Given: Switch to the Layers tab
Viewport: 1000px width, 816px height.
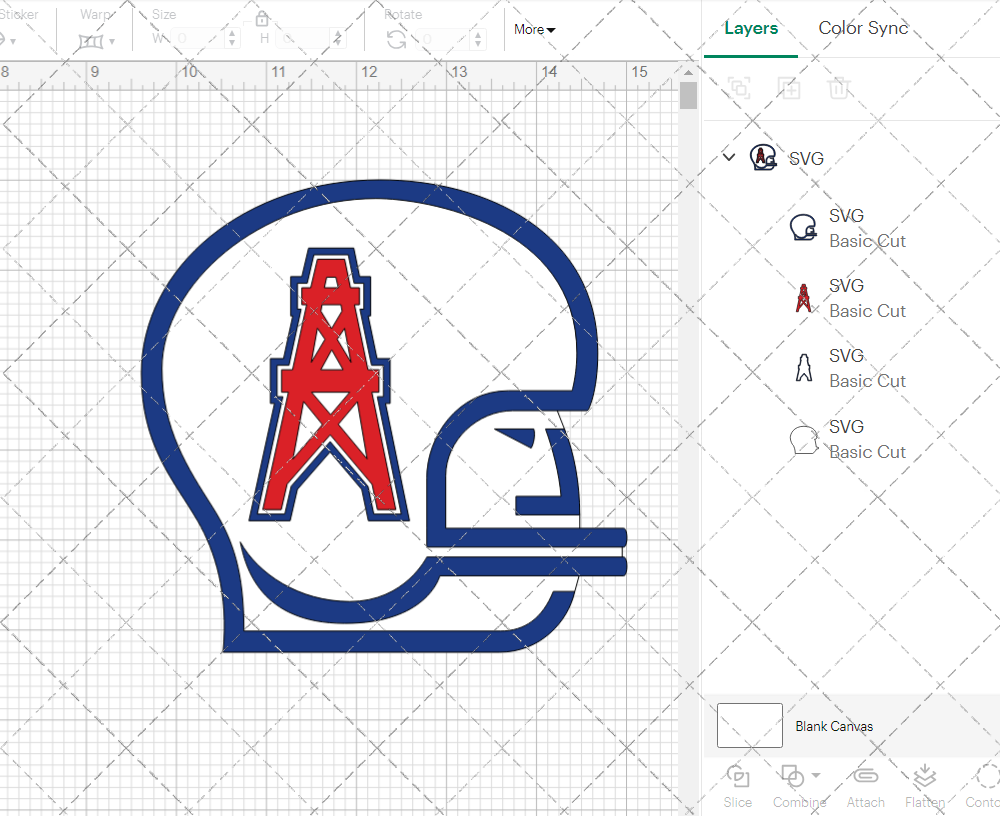Looking at the screenshot, I should click(751, 28).
